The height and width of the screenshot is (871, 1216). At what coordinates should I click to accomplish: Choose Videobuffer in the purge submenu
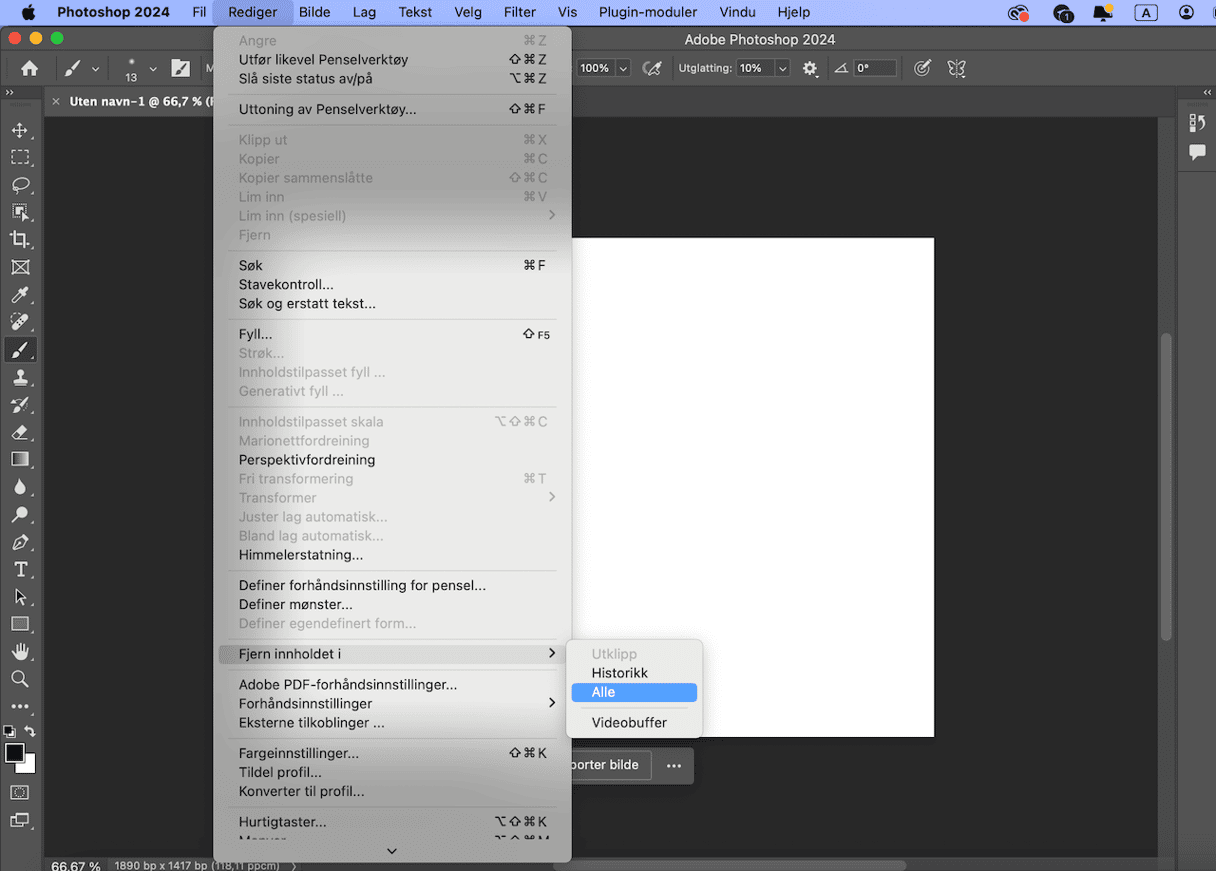[x=634, y=723]
